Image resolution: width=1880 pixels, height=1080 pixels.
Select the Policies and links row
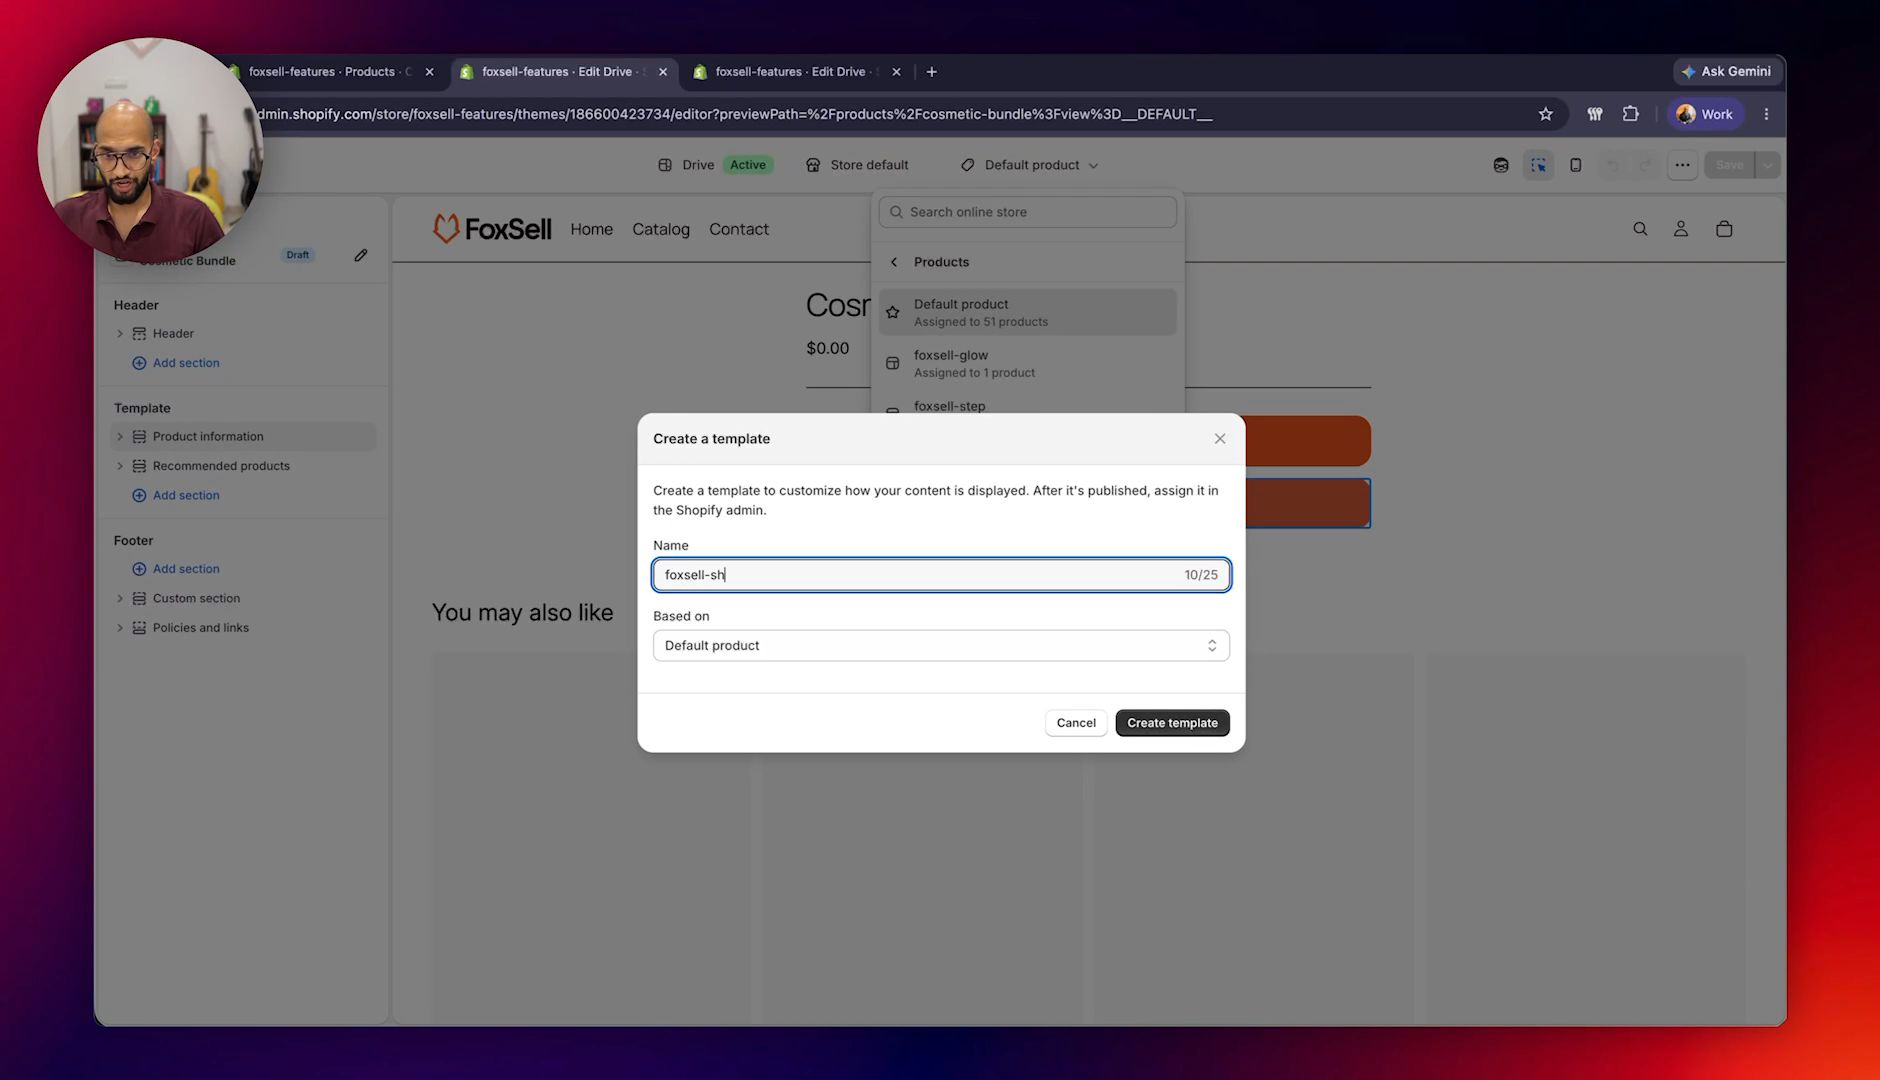(x=243, y=628)
